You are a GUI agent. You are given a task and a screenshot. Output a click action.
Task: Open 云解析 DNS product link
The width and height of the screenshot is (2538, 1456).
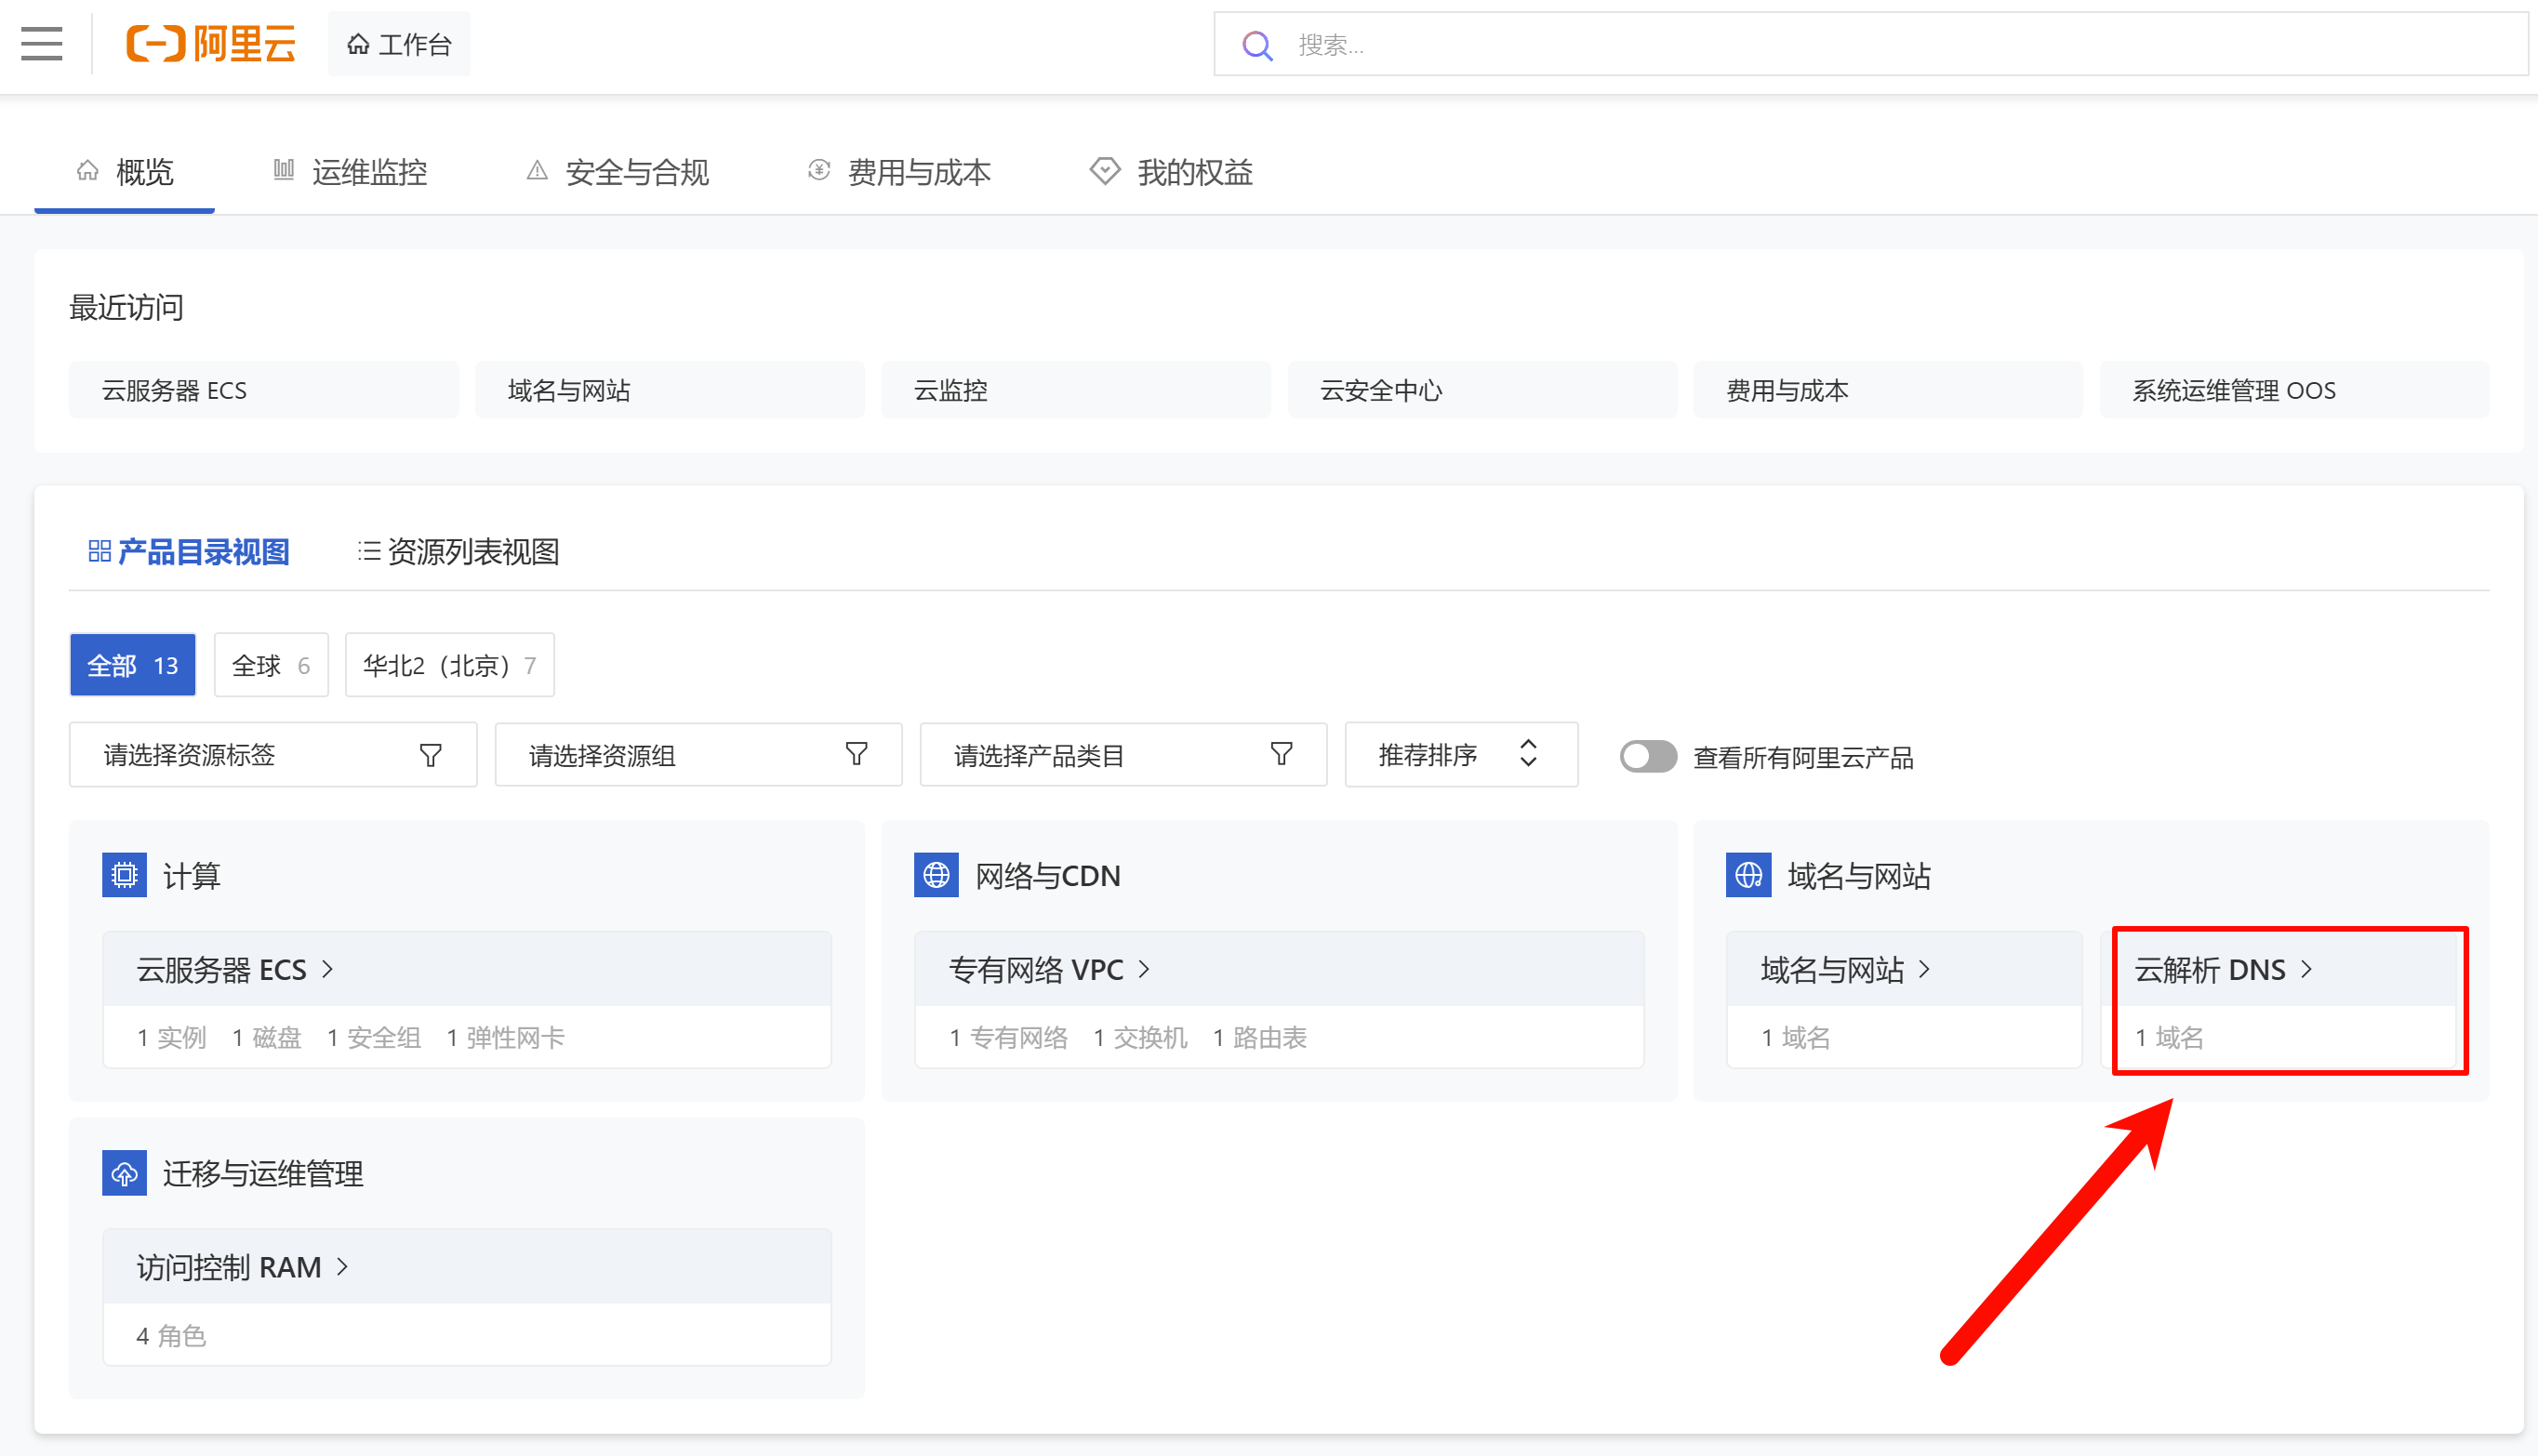point(2222,969)
